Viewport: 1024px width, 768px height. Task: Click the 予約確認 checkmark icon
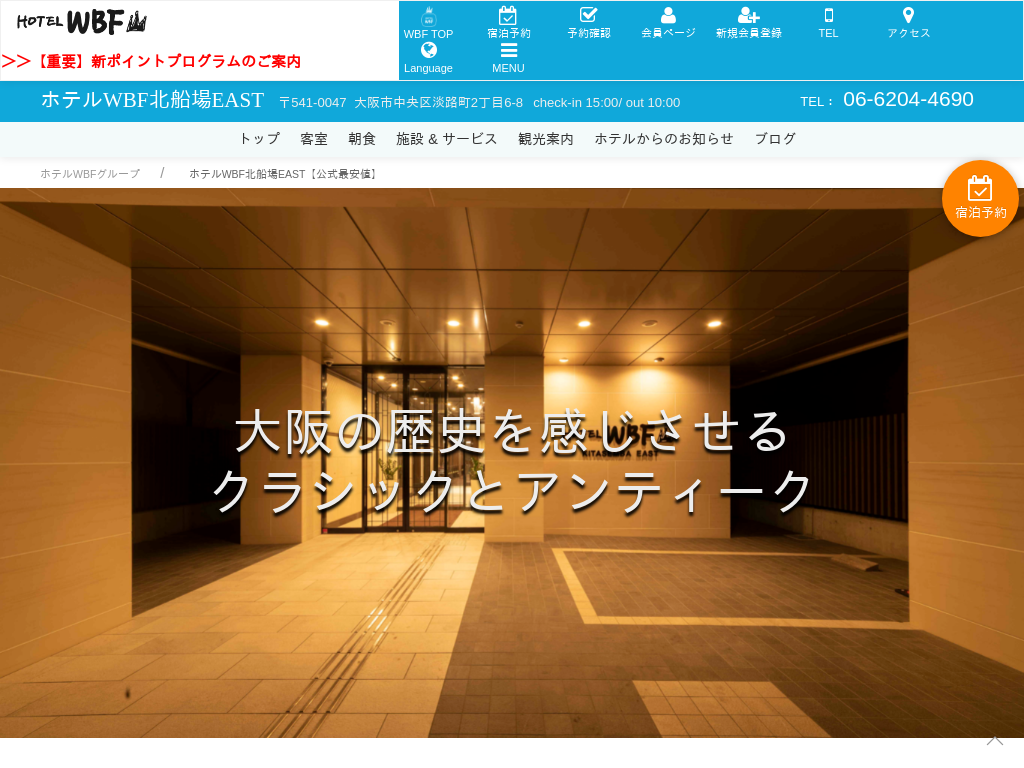(588, 14)
